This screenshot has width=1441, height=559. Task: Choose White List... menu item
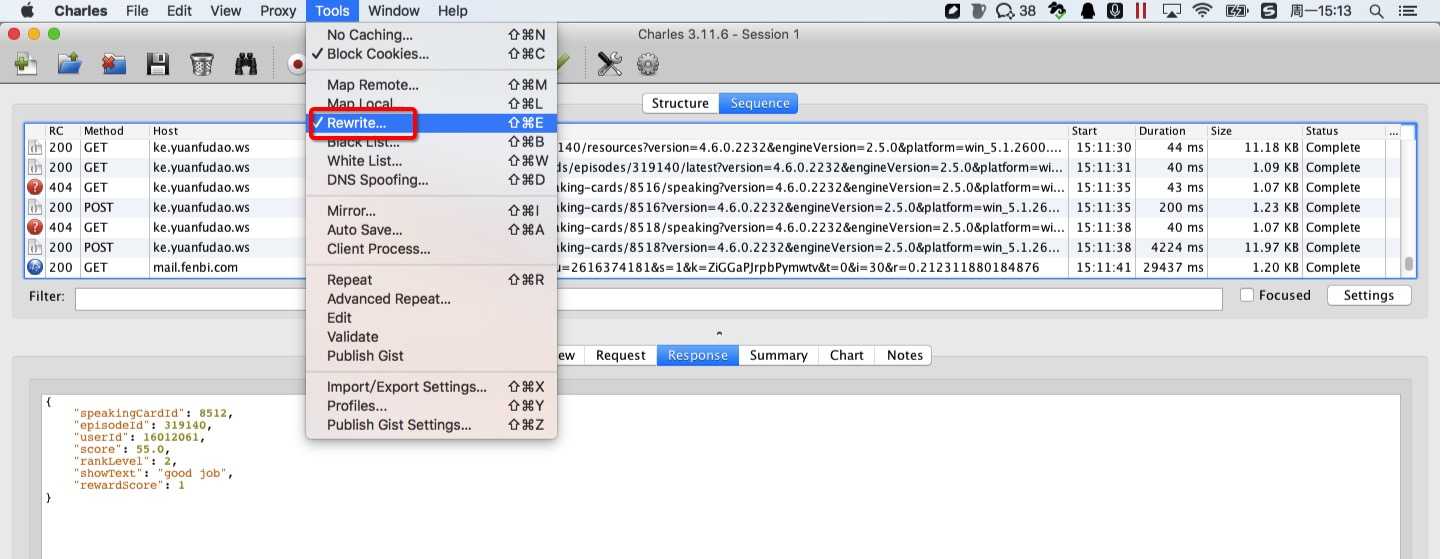click(x=431, y=161)
